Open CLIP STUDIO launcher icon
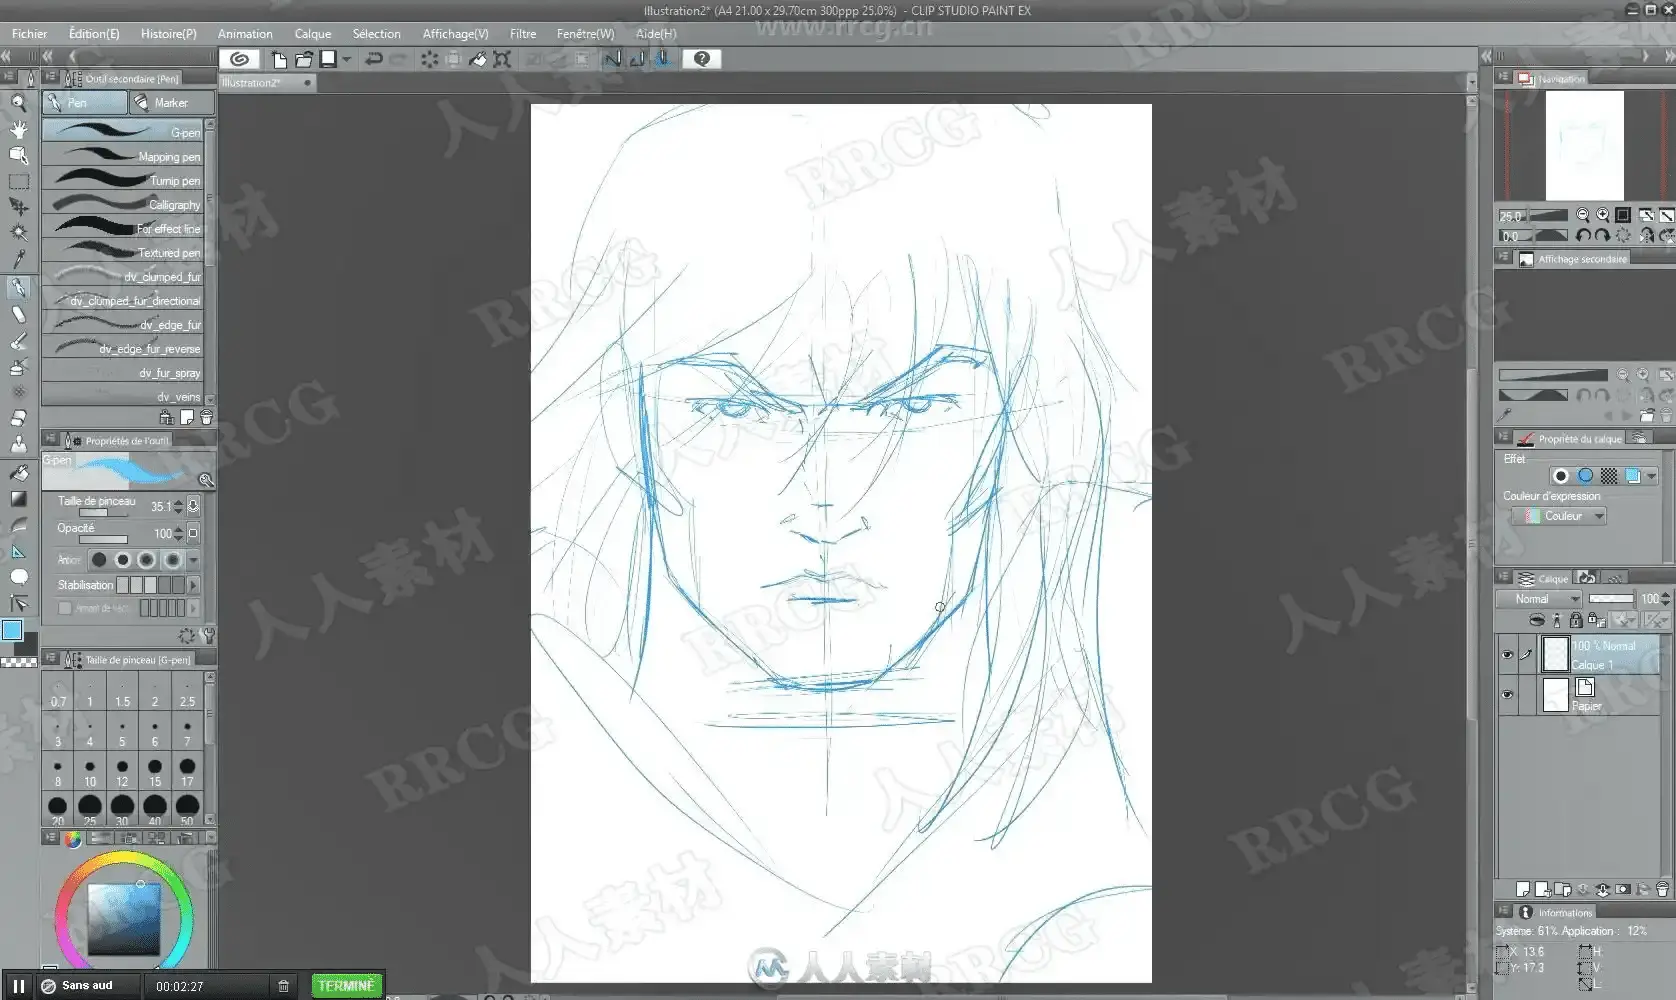 (x=239, y=59)
